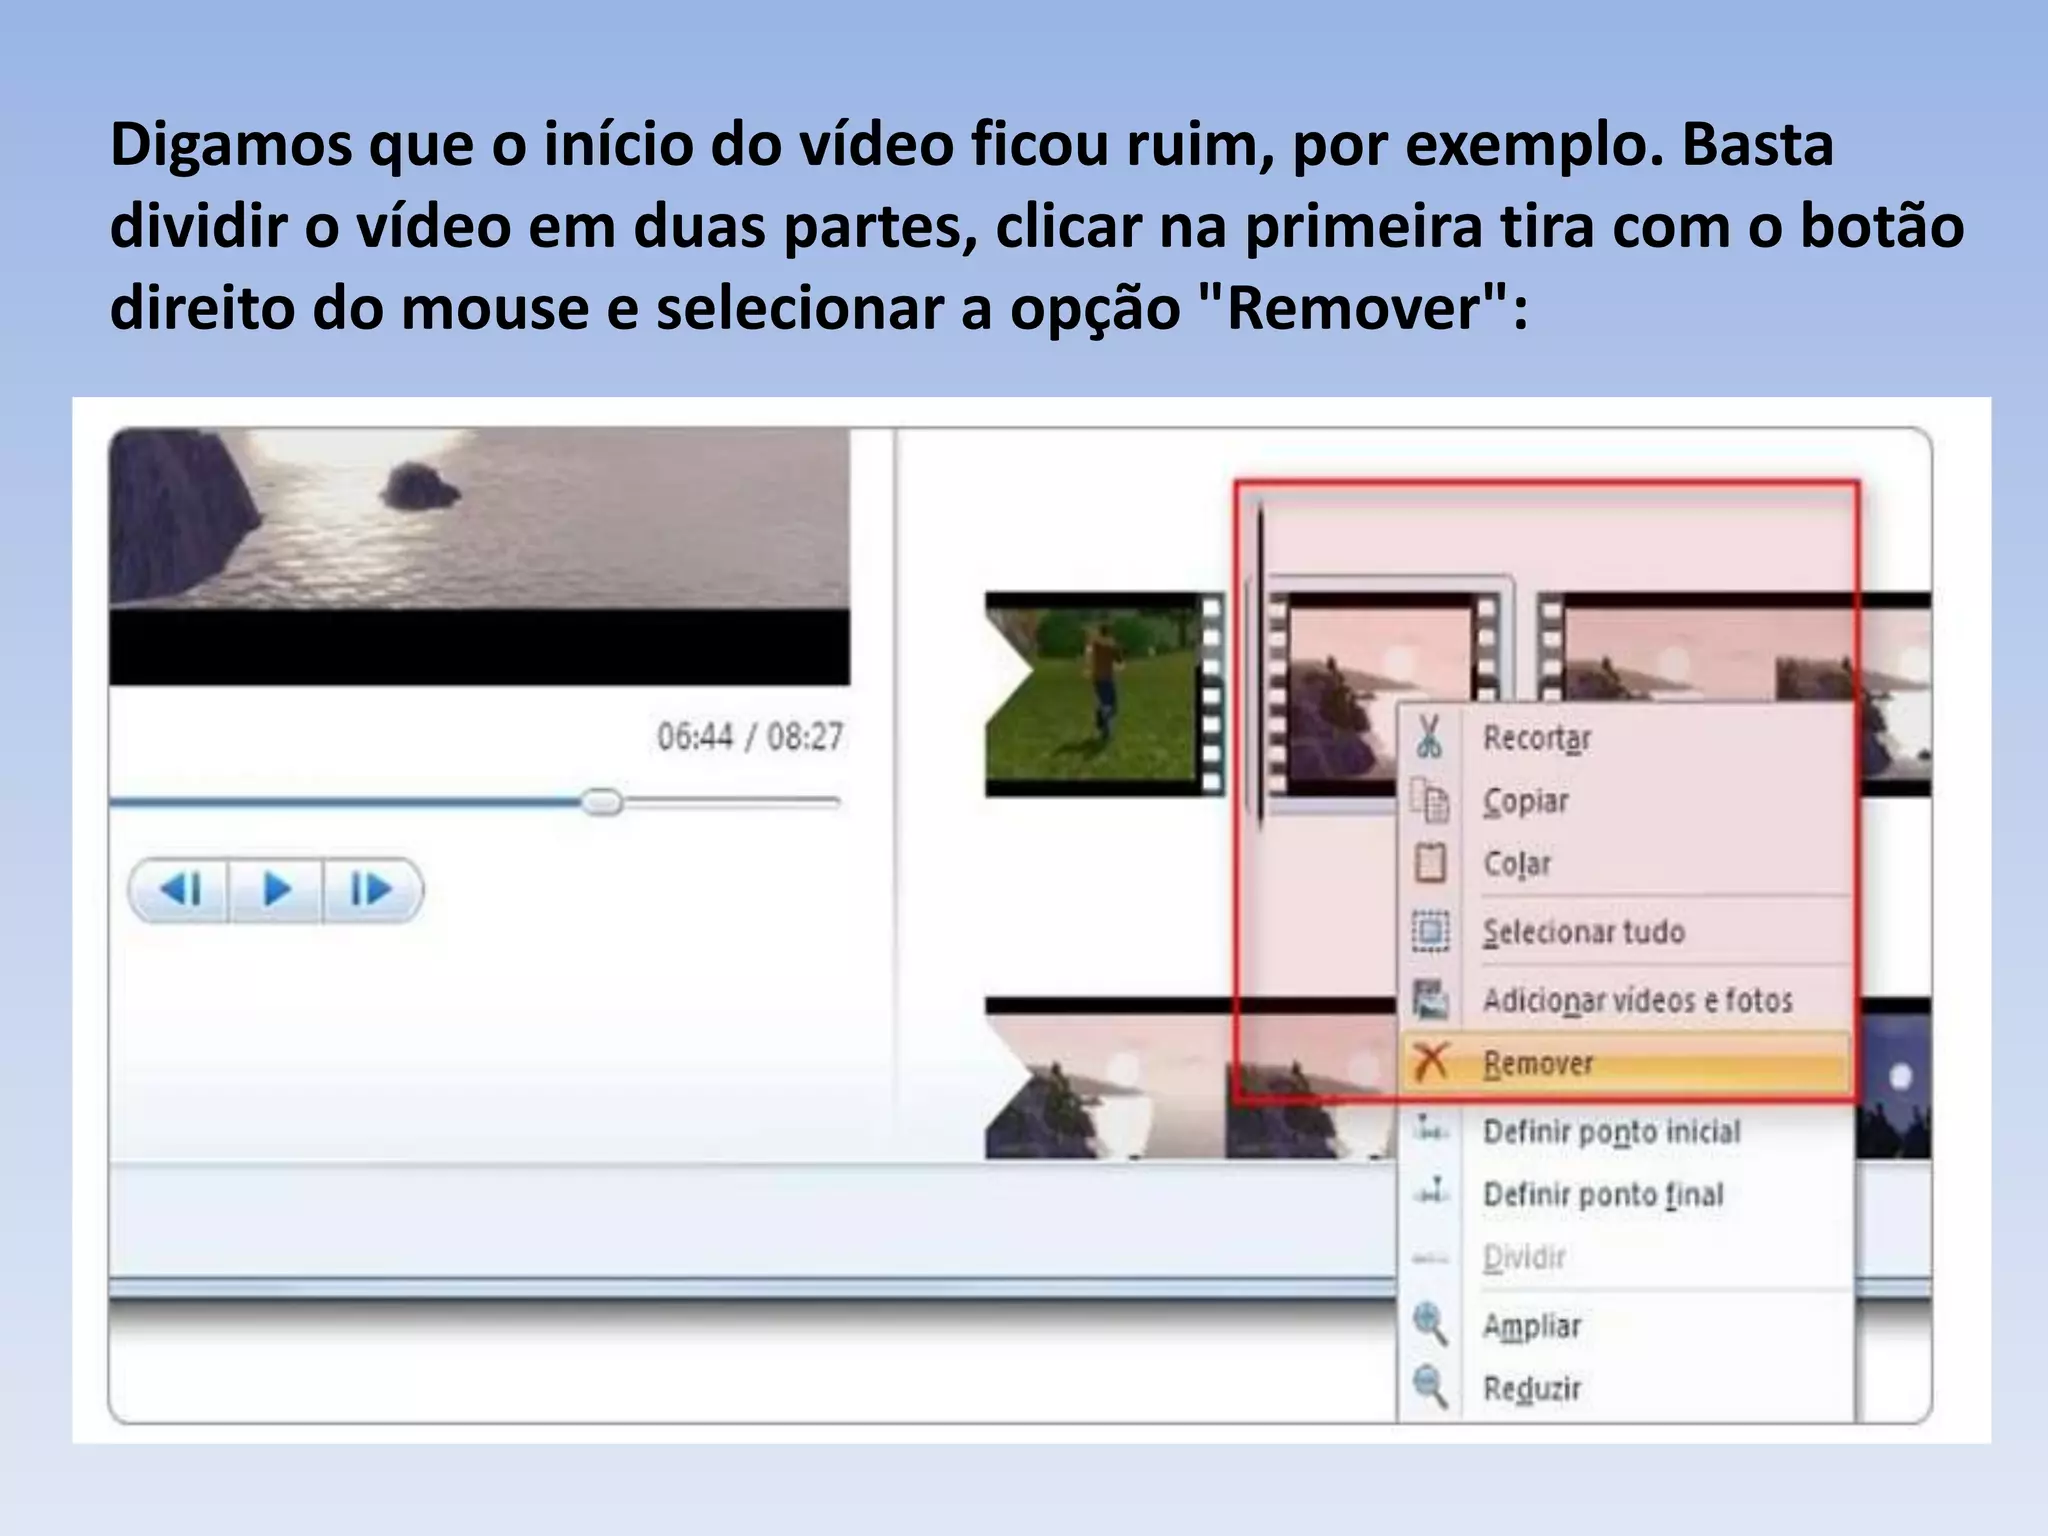The height and width of the screenshot is (1536, 2048).
Task: Click the preview seek slider handle
Action: [602, 802]
